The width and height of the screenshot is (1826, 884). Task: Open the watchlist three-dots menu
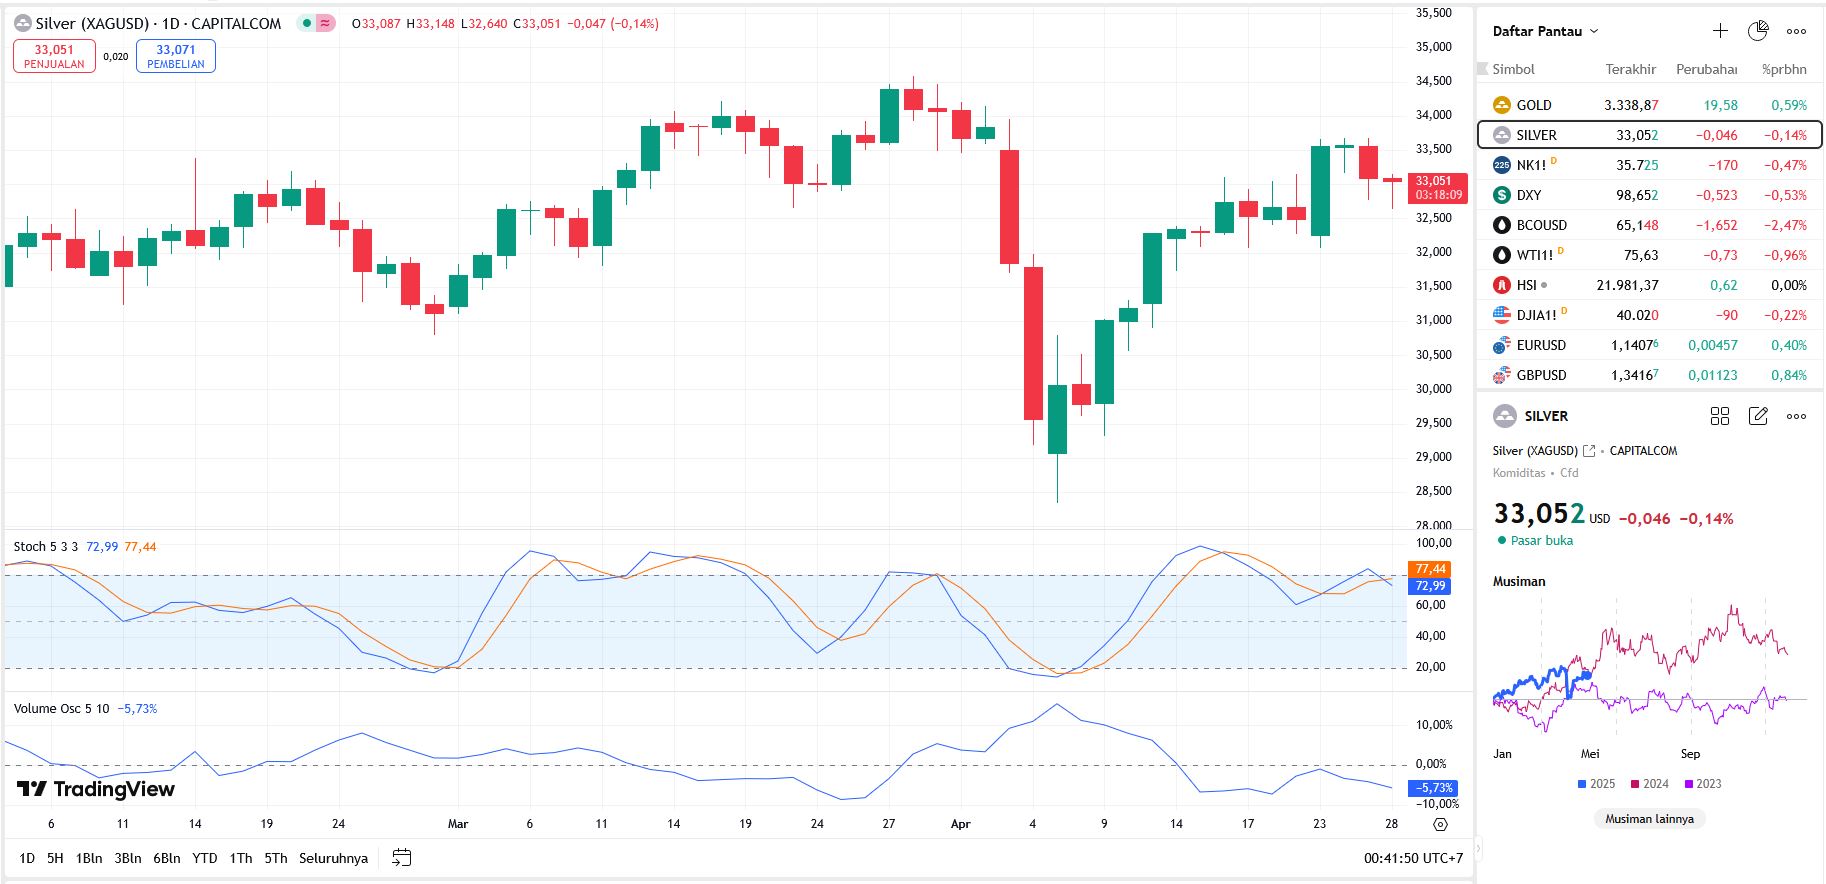[x=1796, y=31]
